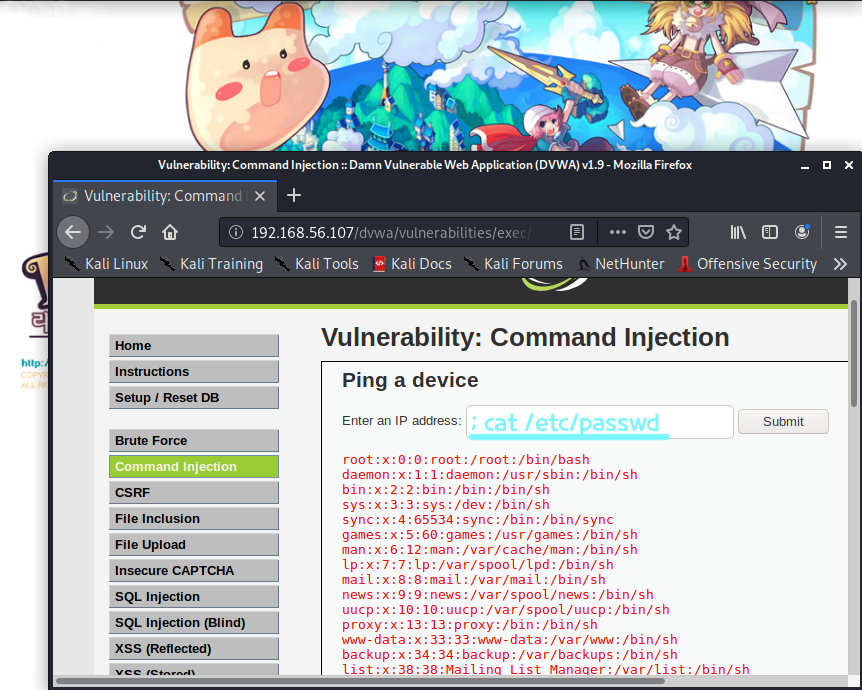Open SQL Injection page
This screenshot has height=690, width=862.
(194, 597)
